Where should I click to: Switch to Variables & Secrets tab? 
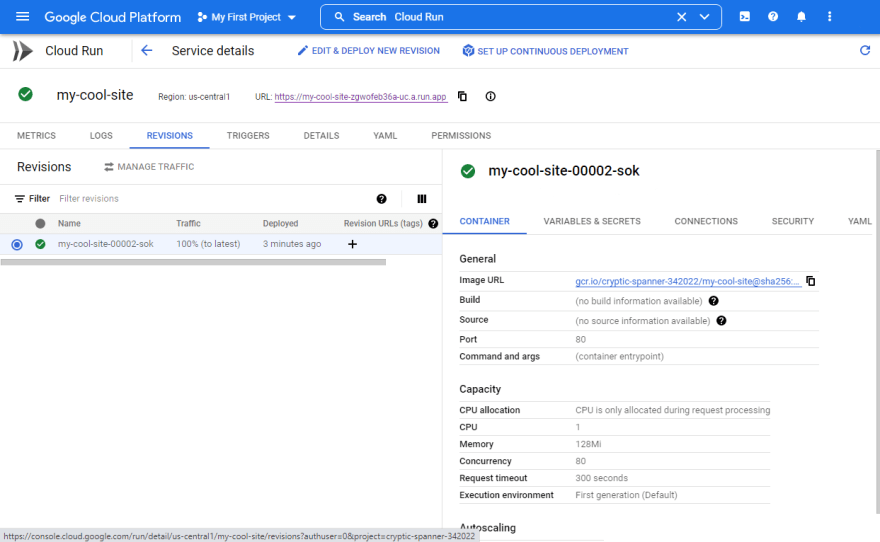pos(592,221)
